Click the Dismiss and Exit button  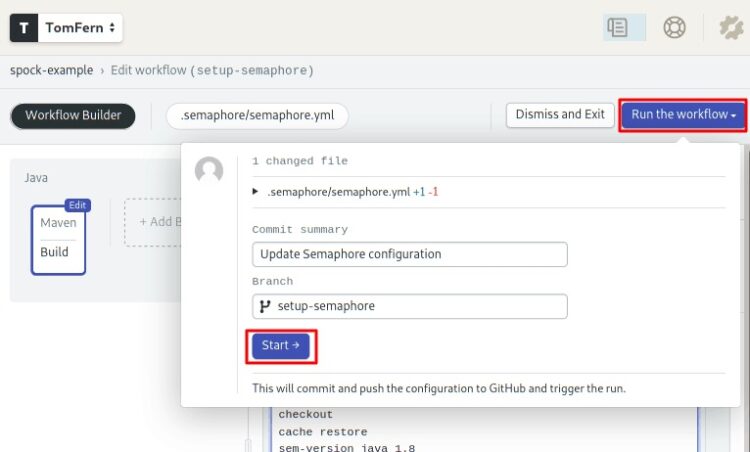(560, 115)
